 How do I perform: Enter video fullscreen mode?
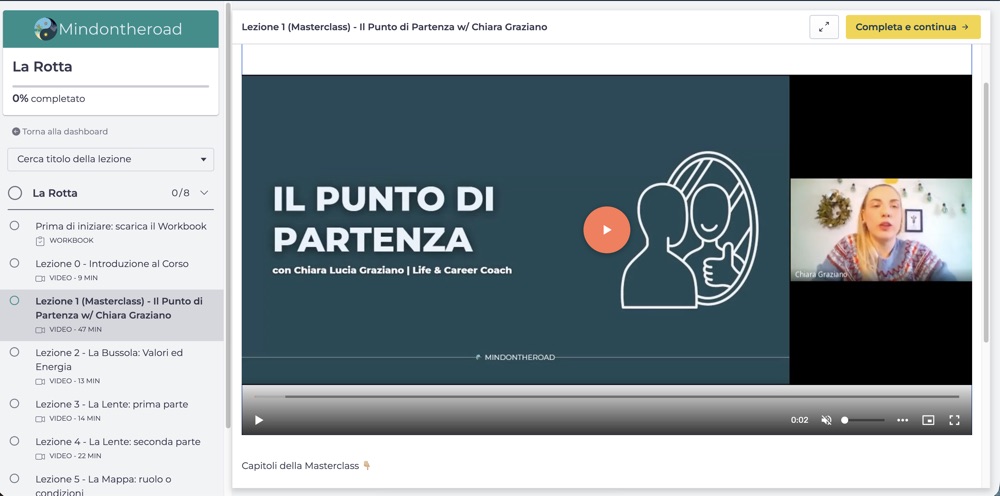954,420
